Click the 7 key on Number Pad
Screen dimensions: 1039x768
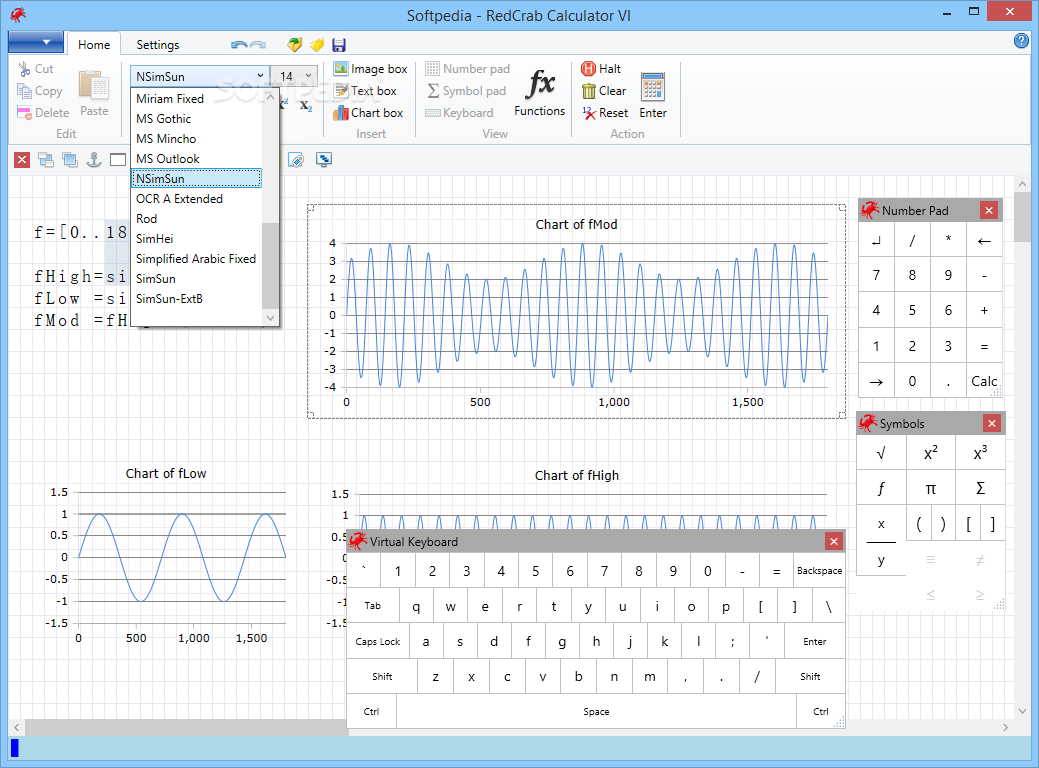coord(877,276)
